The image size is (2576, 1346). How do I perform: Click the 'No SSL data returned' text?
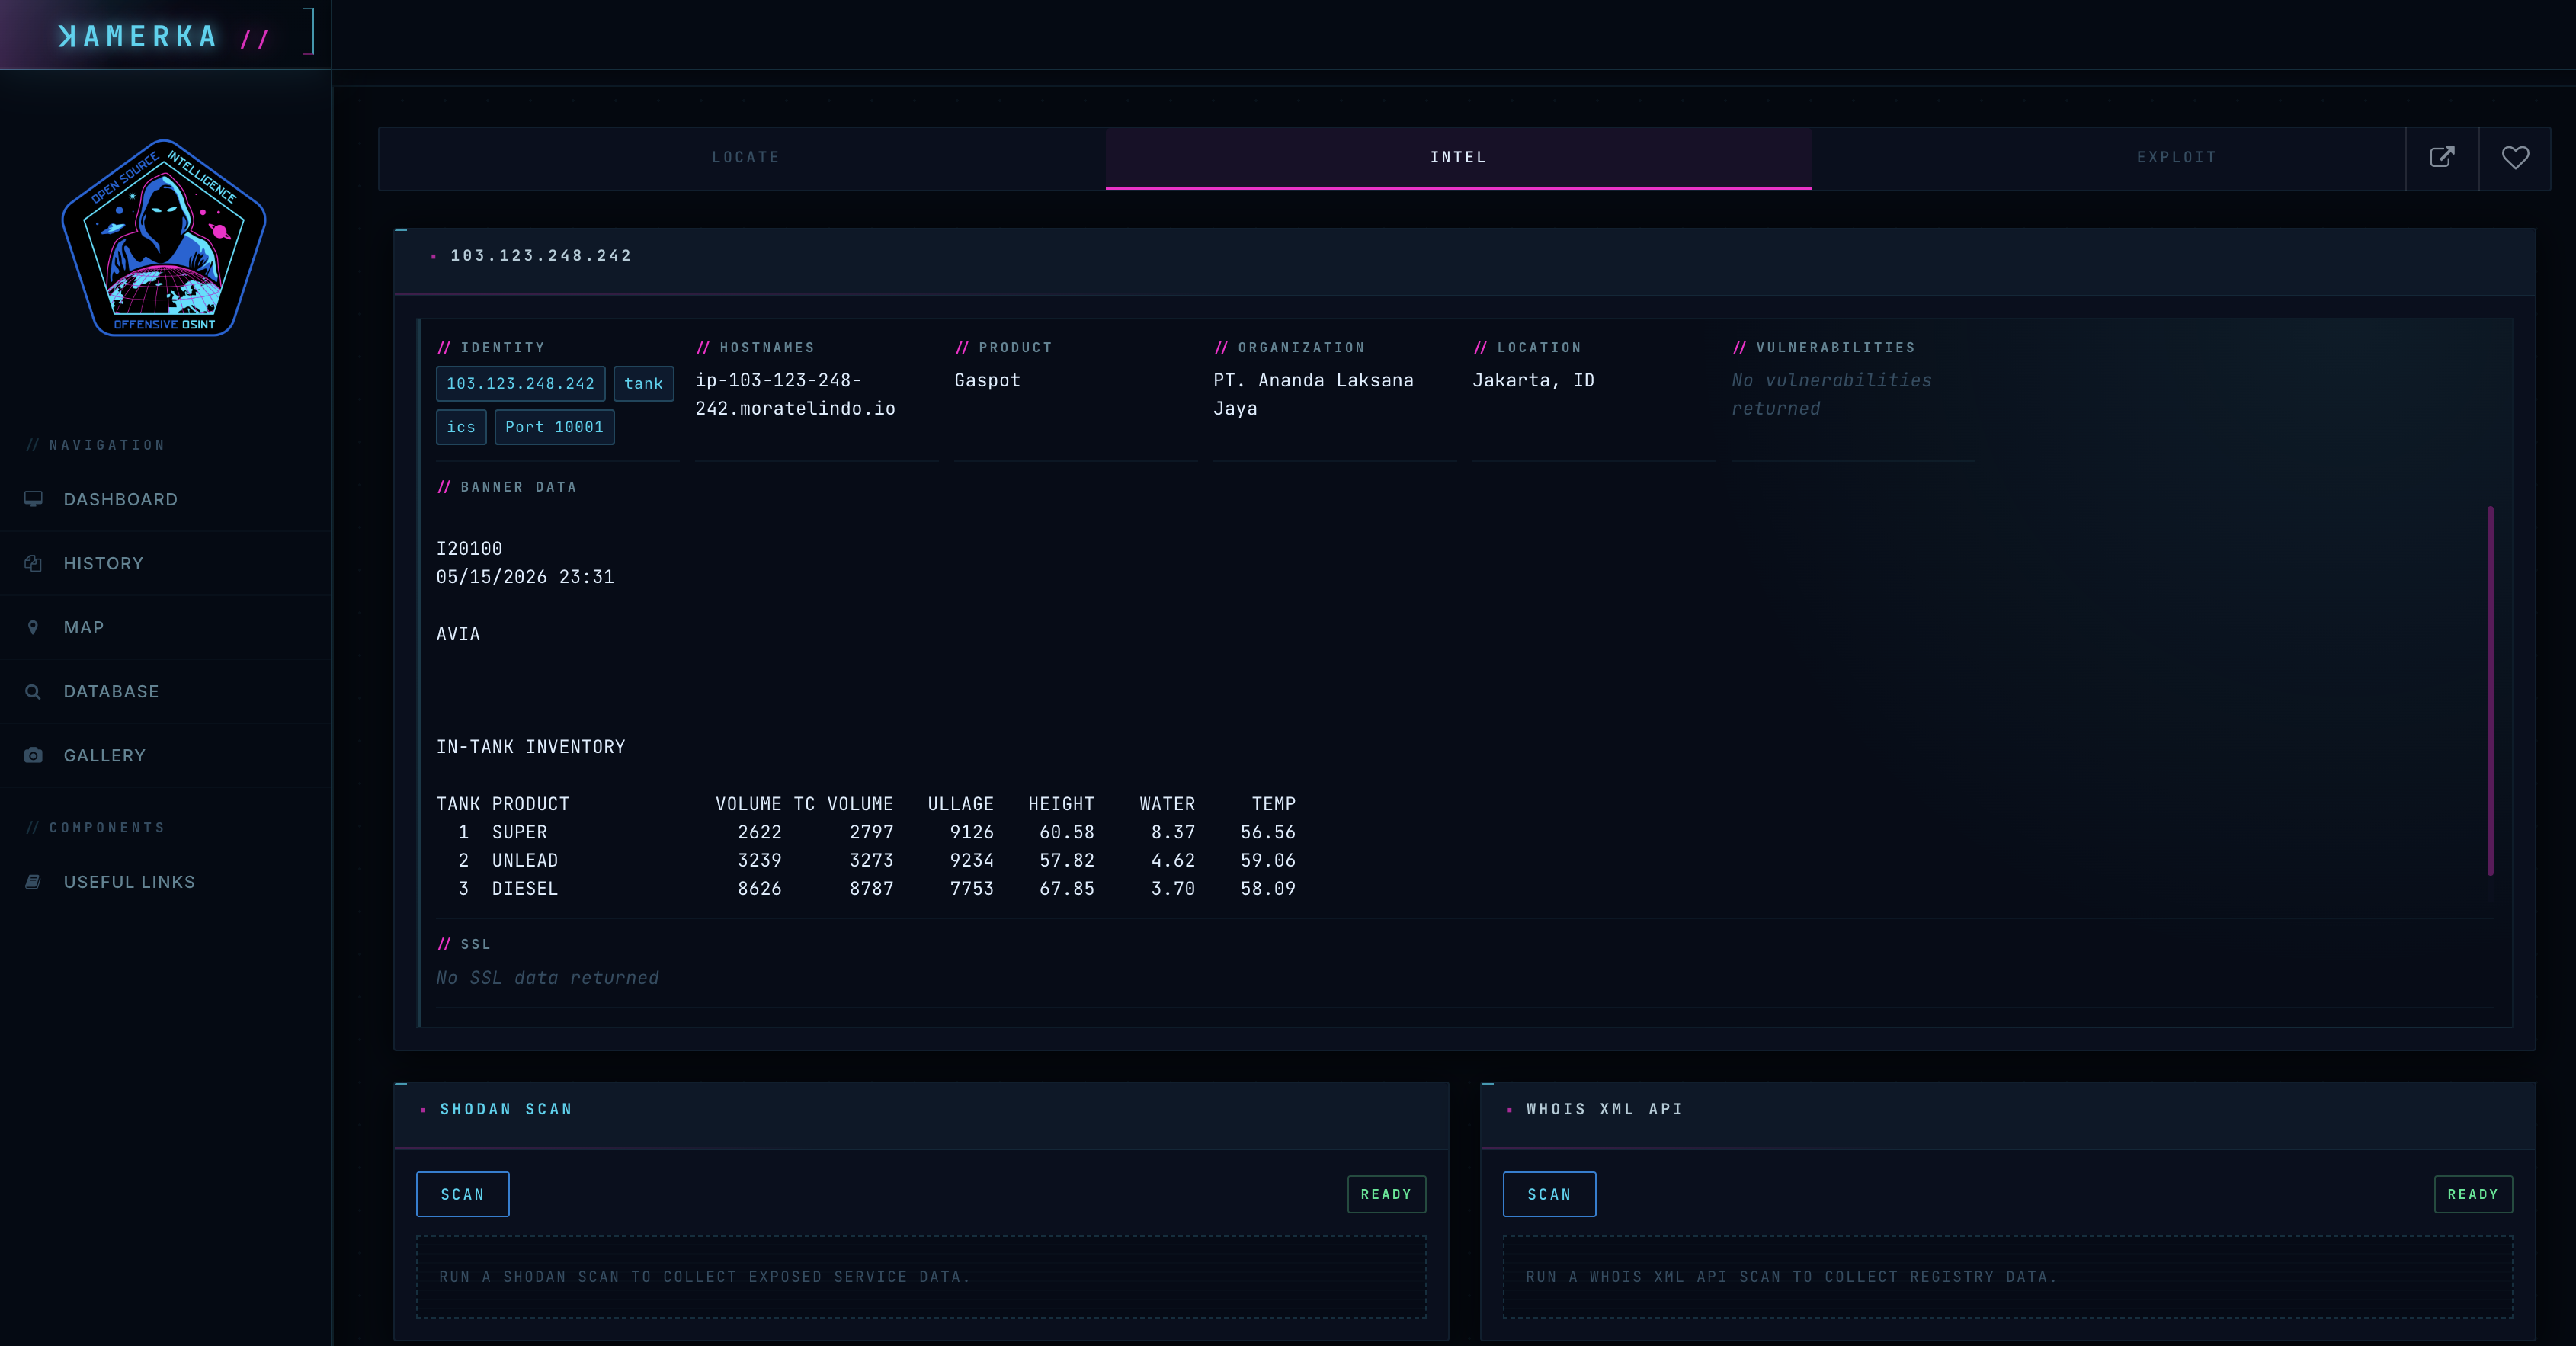click(547, 978)
